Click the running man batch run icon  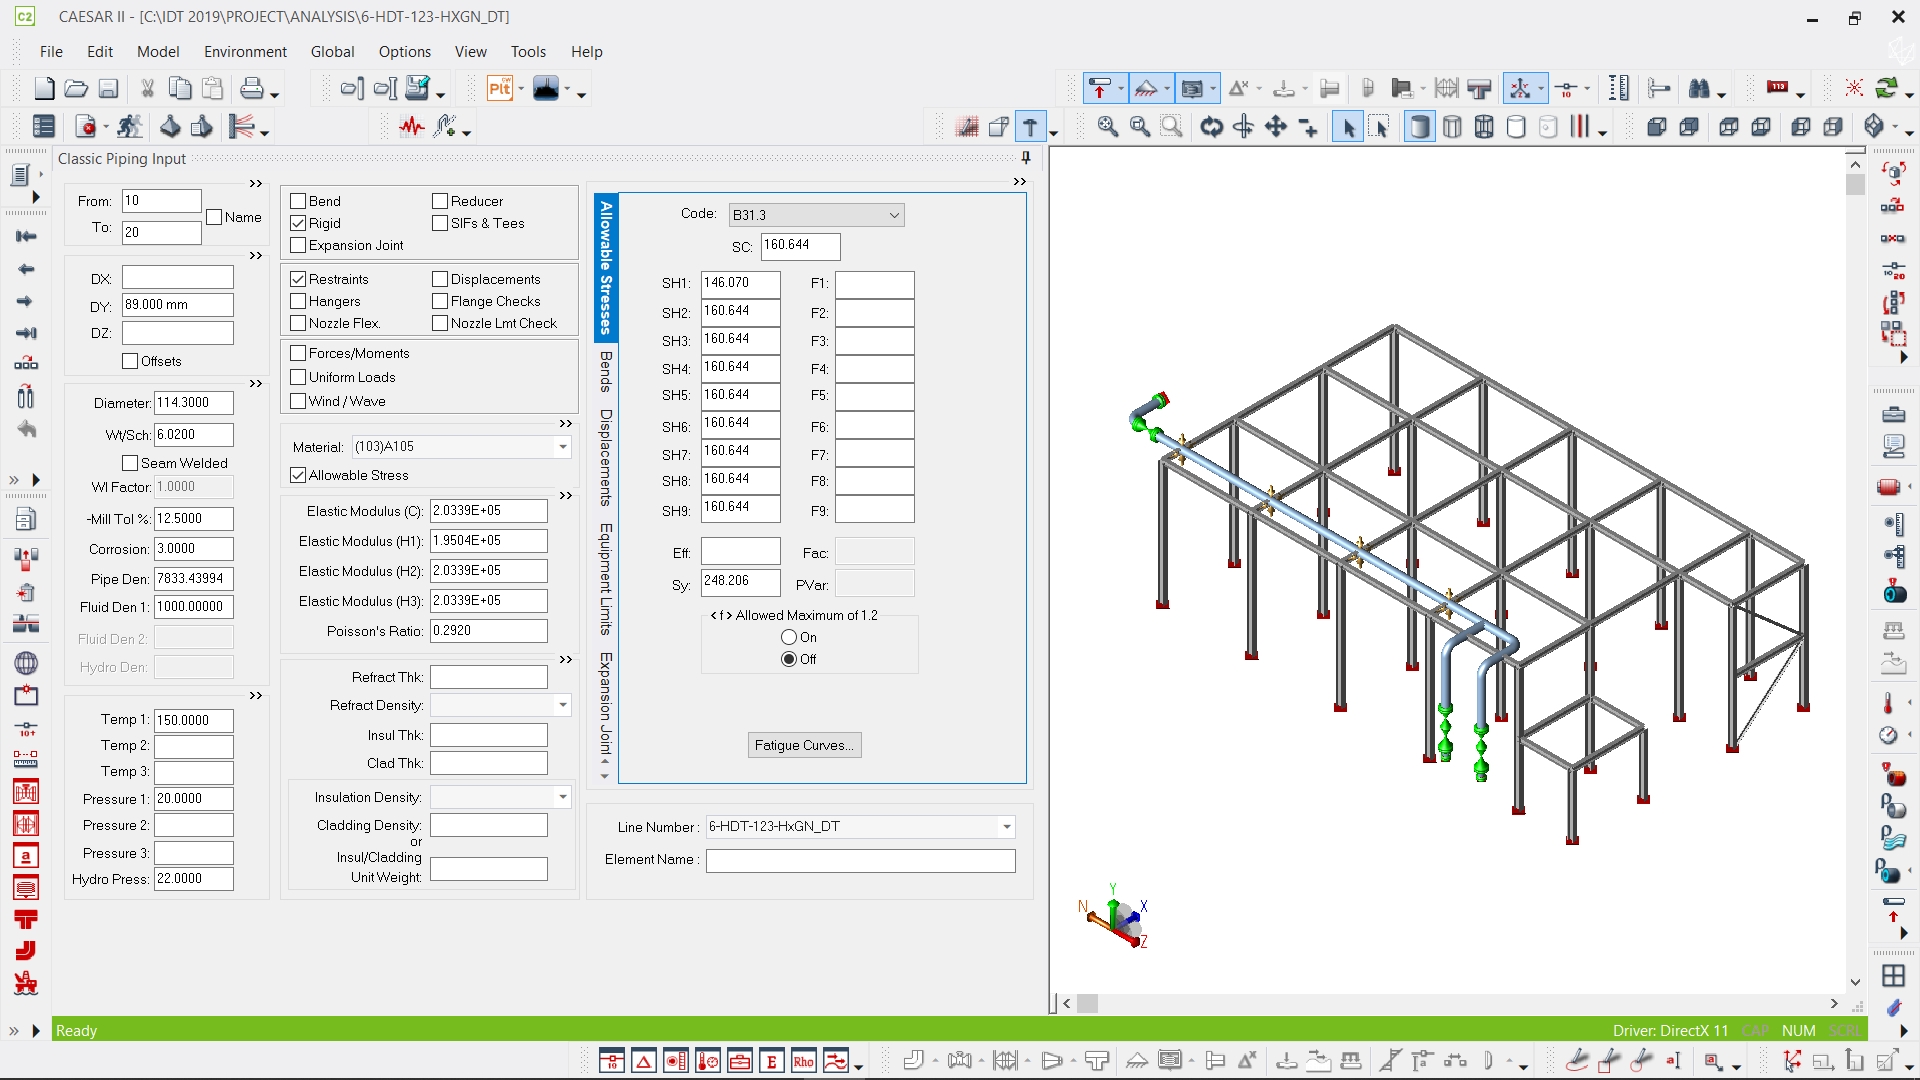tap(129, 127)
